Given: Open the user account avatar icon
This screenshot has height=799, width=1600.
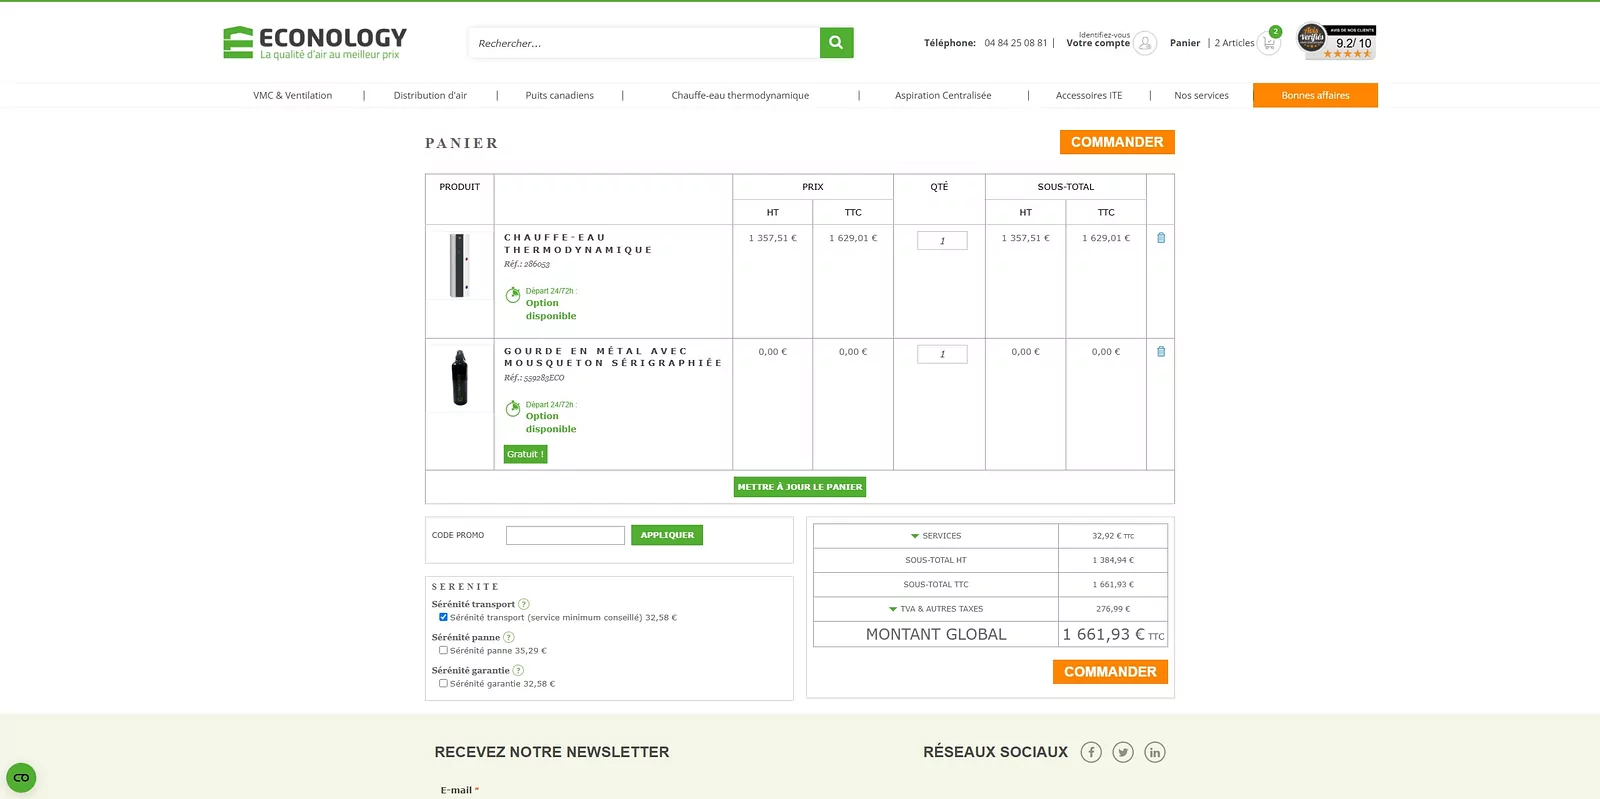Looking at the screenshot, I should pos(1145,43).
